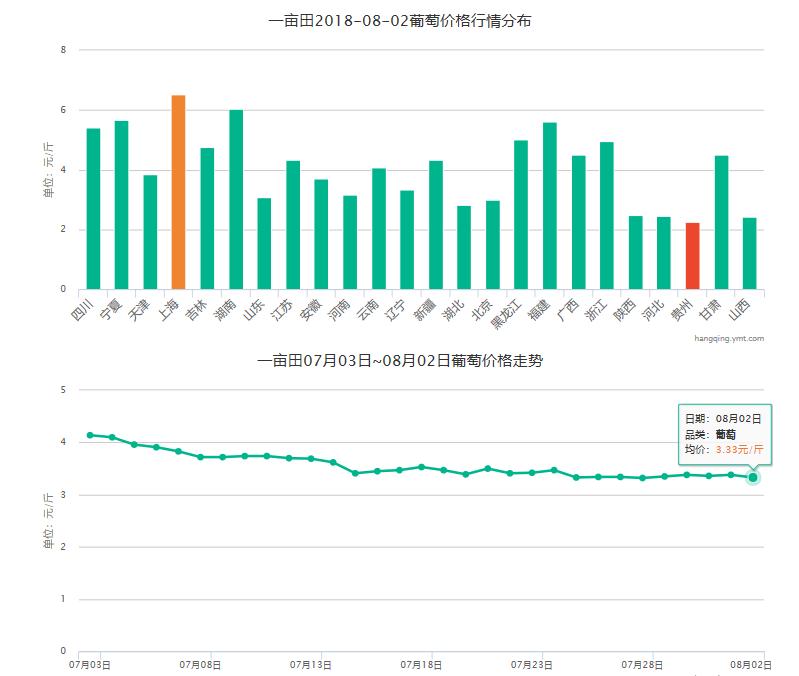Click the 浙江 green bar
The width and height of the screenshot is (799, 676).
point(606,215)
